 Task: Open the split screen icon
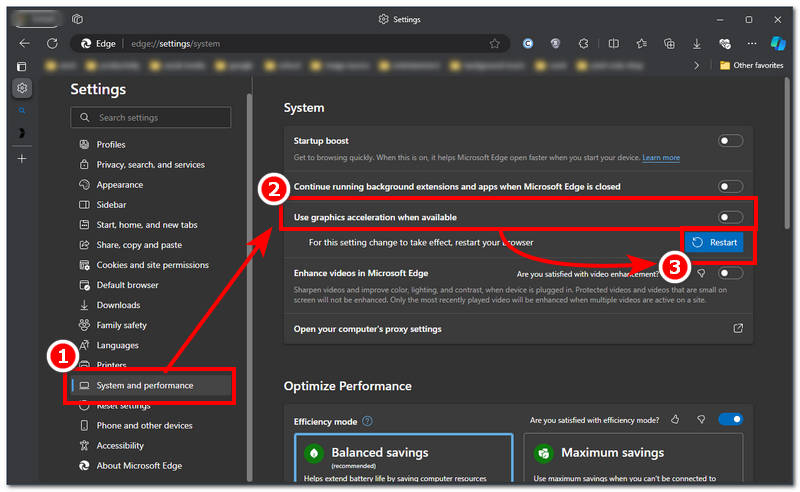pyautogui.click(x=613, y=44)
